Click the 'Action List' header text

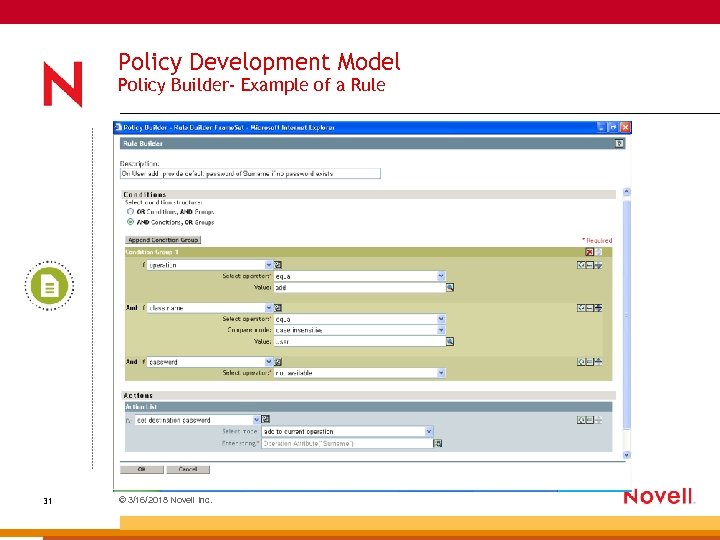[141, 407]
